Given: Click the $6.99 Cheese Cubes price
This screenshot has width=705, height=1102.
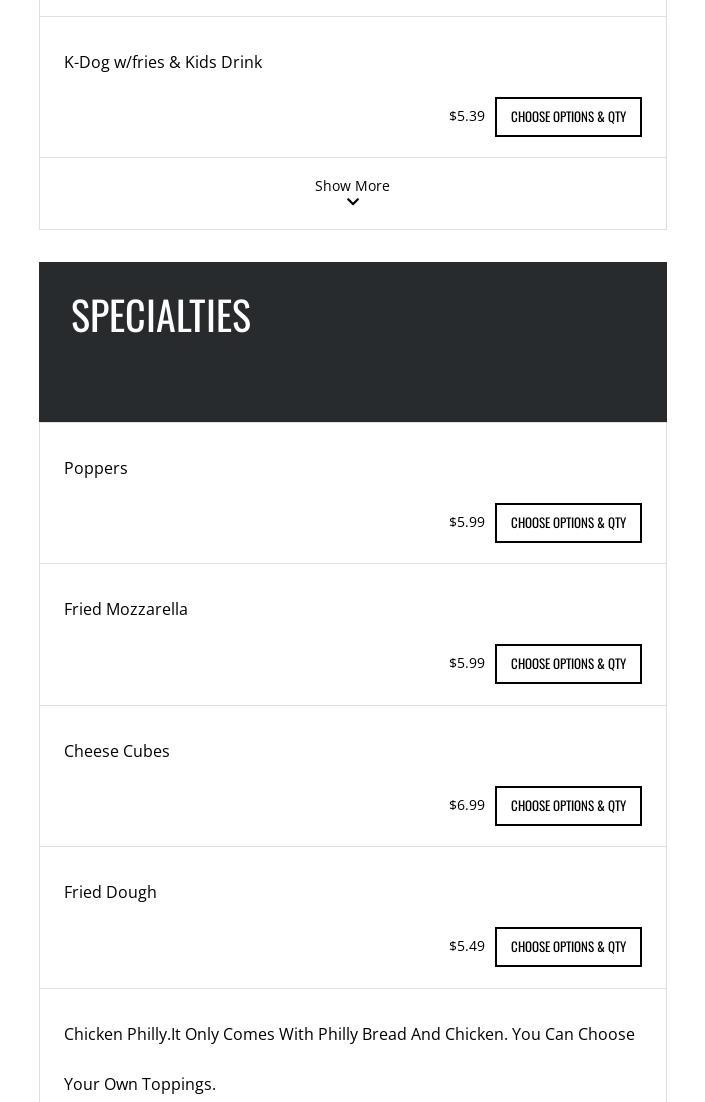Looking at the screenshot, I should point(467,805).
